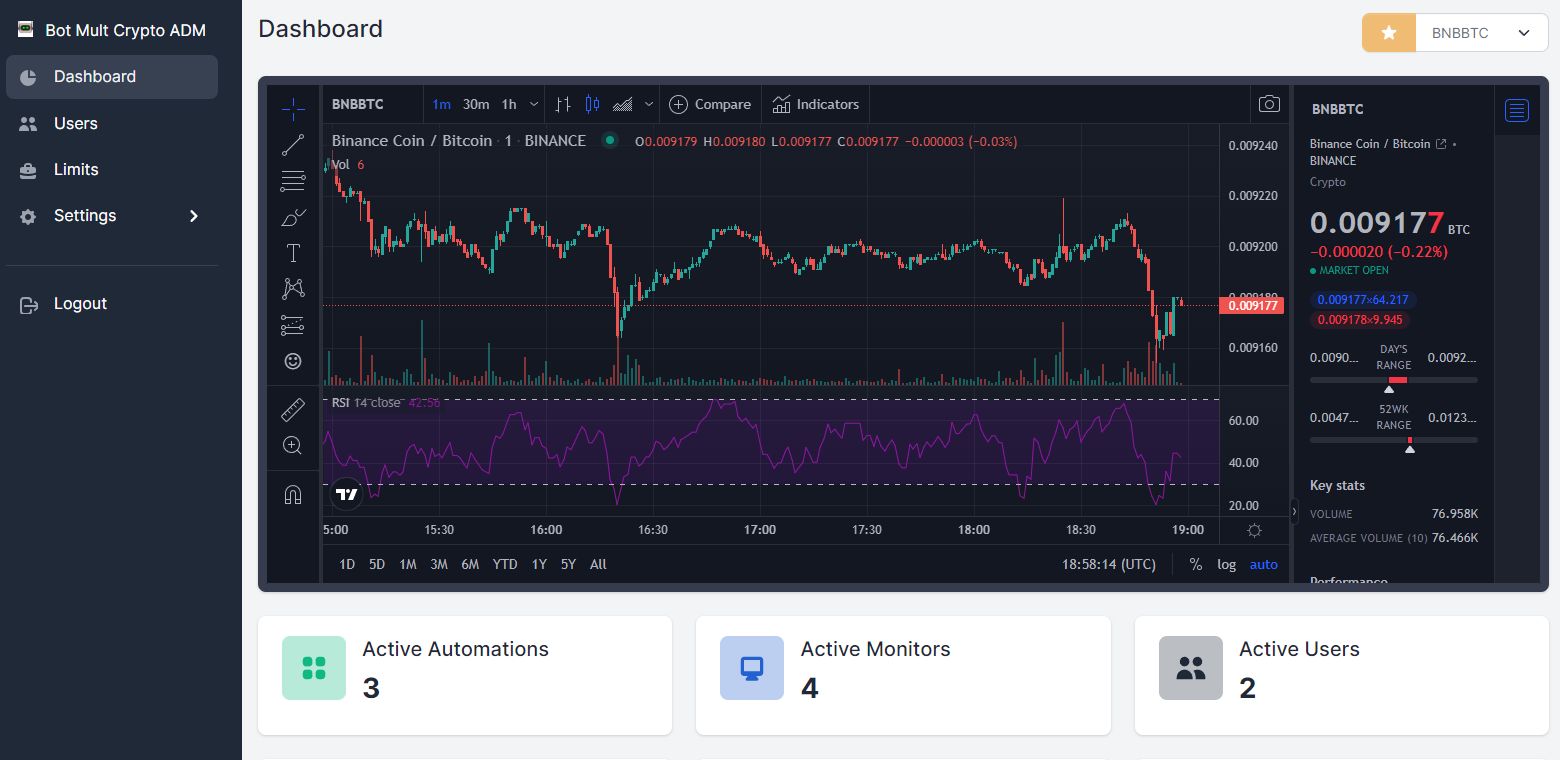Collapse the right details panel handle
Viewport: 1560px width, 760px height.
tap(1294, 511)
